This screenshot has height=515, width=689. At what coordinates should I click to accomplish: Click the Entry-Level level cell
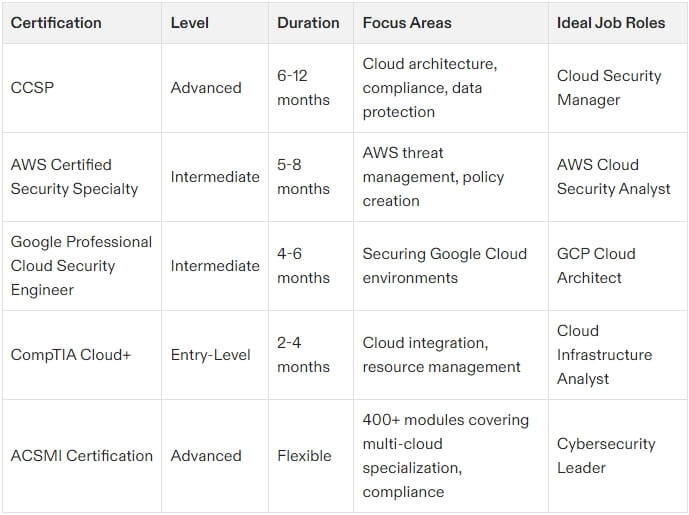[x=211, y=355]
